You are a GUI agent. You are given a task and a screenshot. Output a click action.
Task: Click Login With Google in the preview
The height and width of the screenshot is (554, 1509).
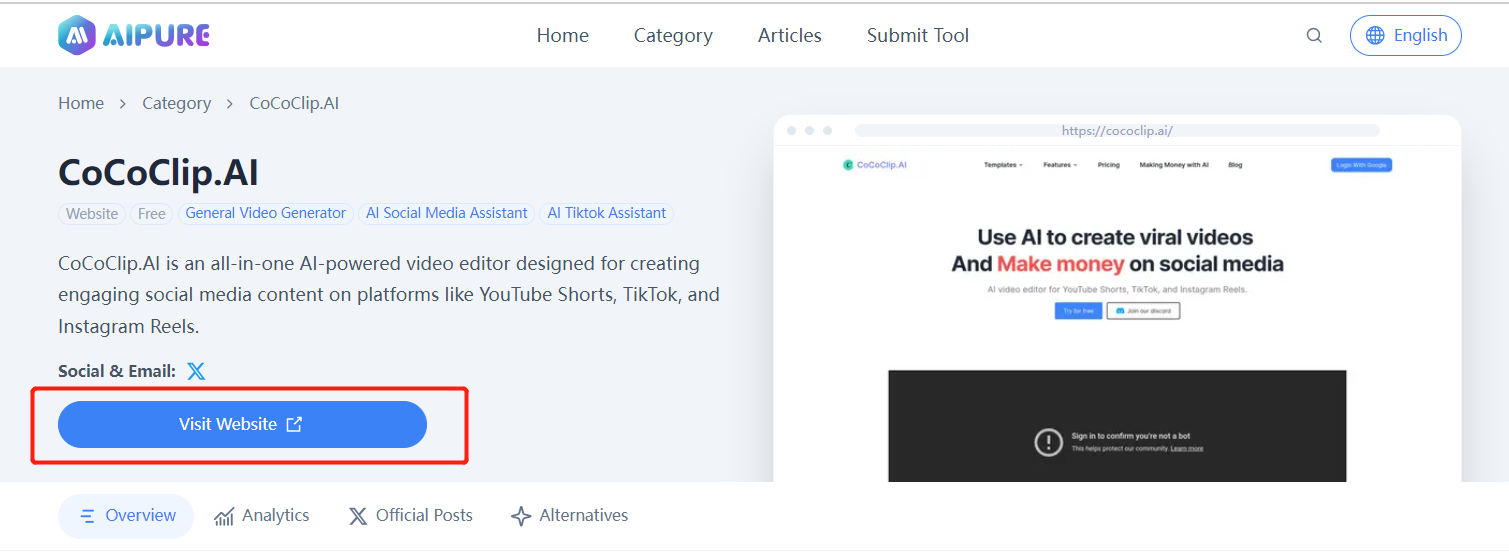click(1361, 165)
